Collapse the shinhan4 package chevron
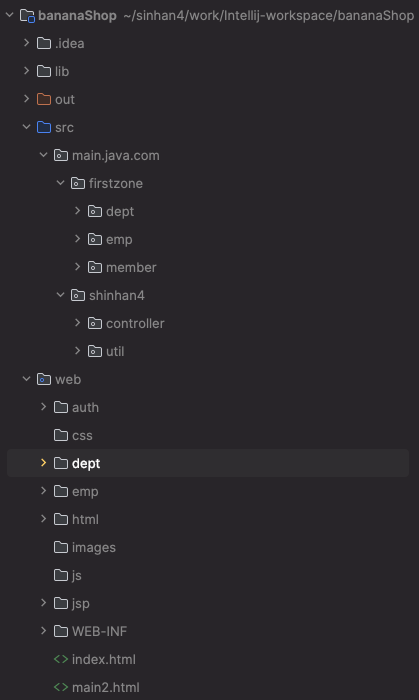The height and width of the screenshot is (700, 419). click(60, 295)
